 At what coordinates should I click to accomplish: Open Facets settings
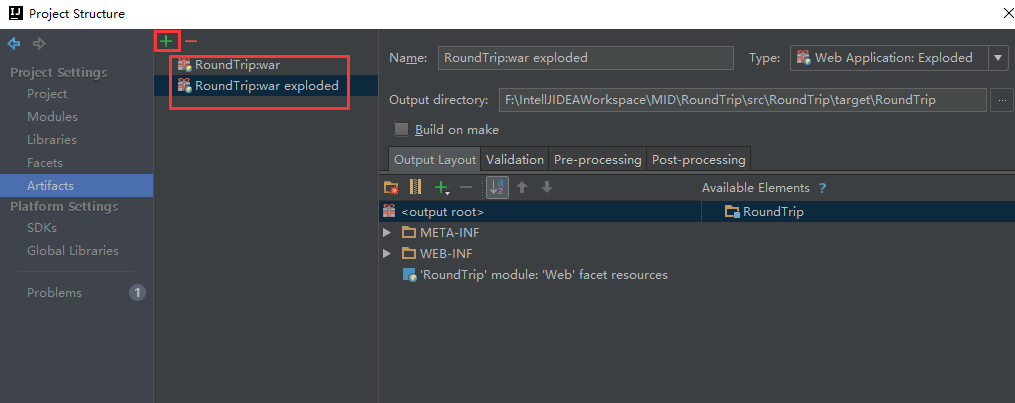tap(45, 162)
